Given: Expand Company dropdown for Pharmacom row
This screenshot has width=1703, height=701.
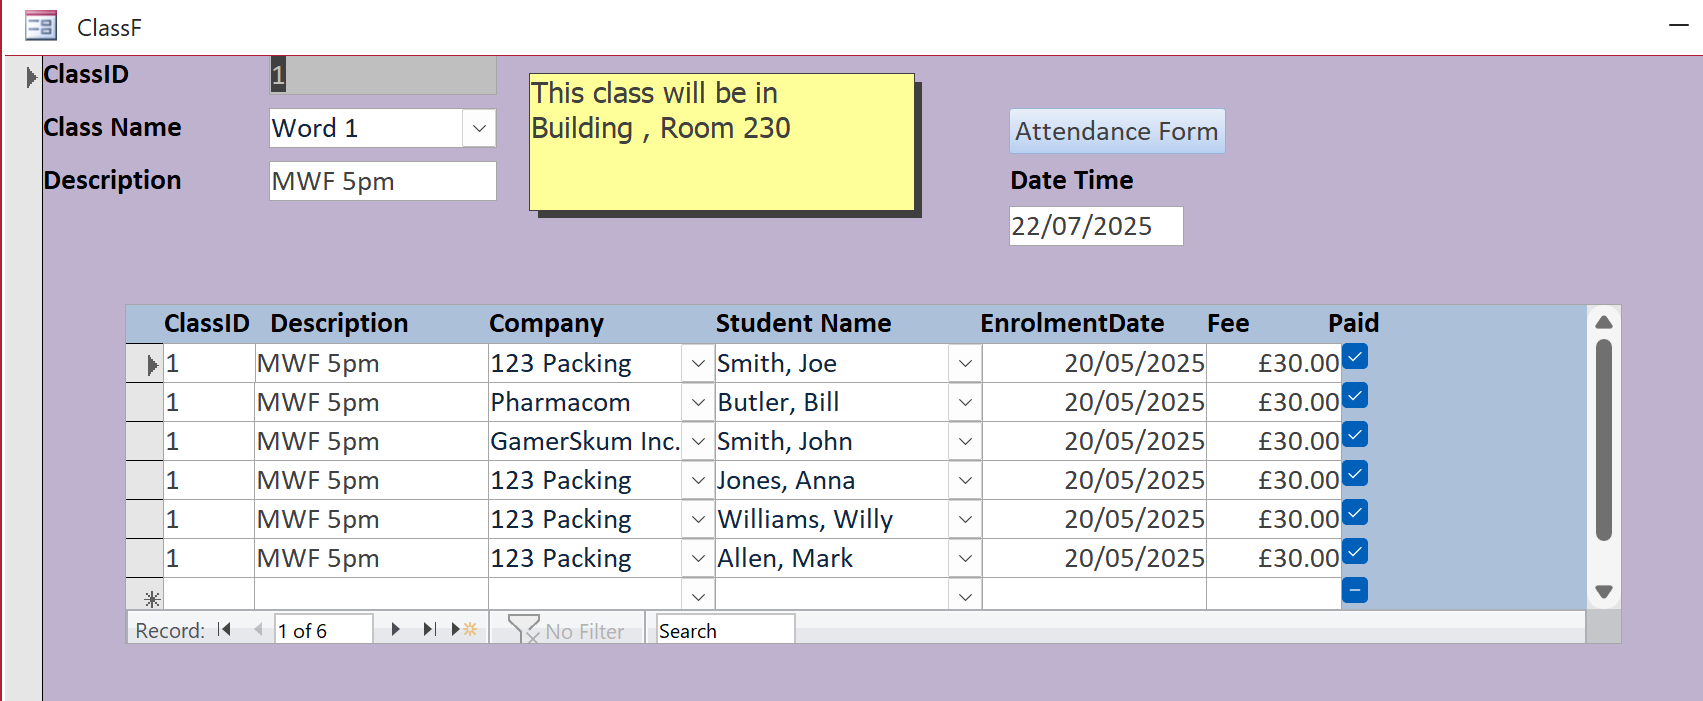Looking at the screenshot, I should coord(698,403).
